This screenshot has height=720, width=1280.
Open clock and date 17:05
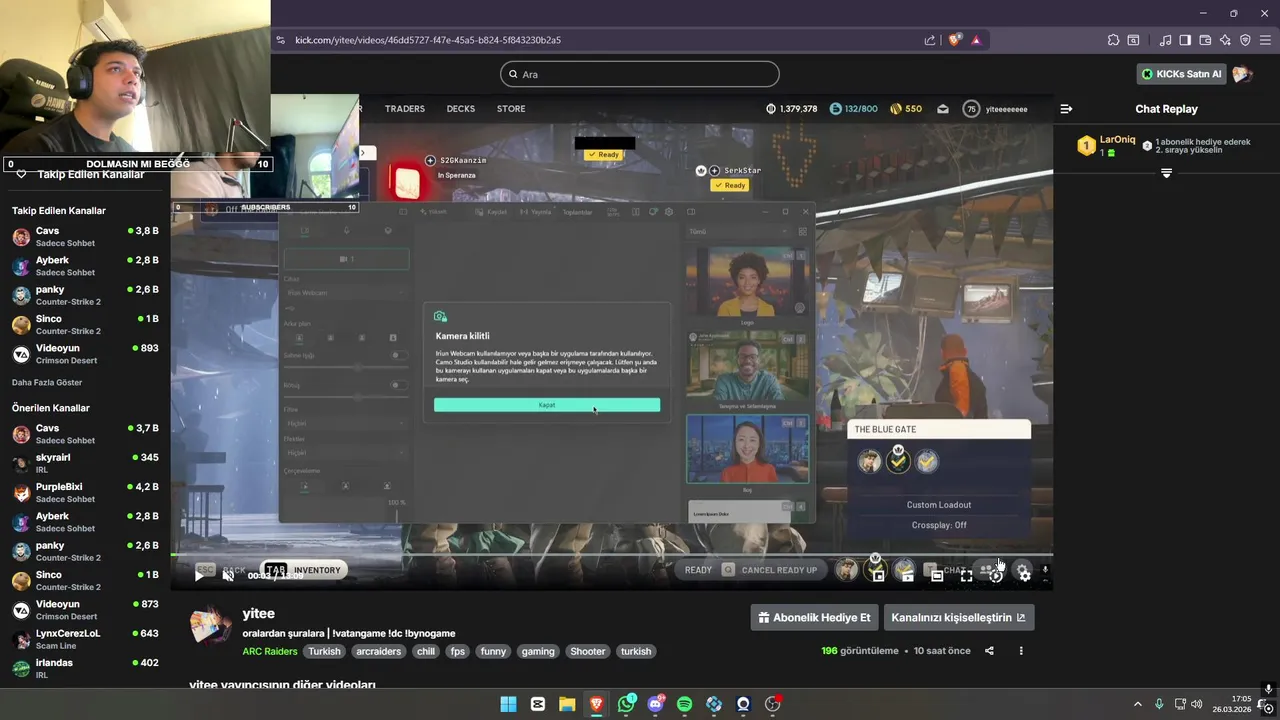coord(1232,704)
